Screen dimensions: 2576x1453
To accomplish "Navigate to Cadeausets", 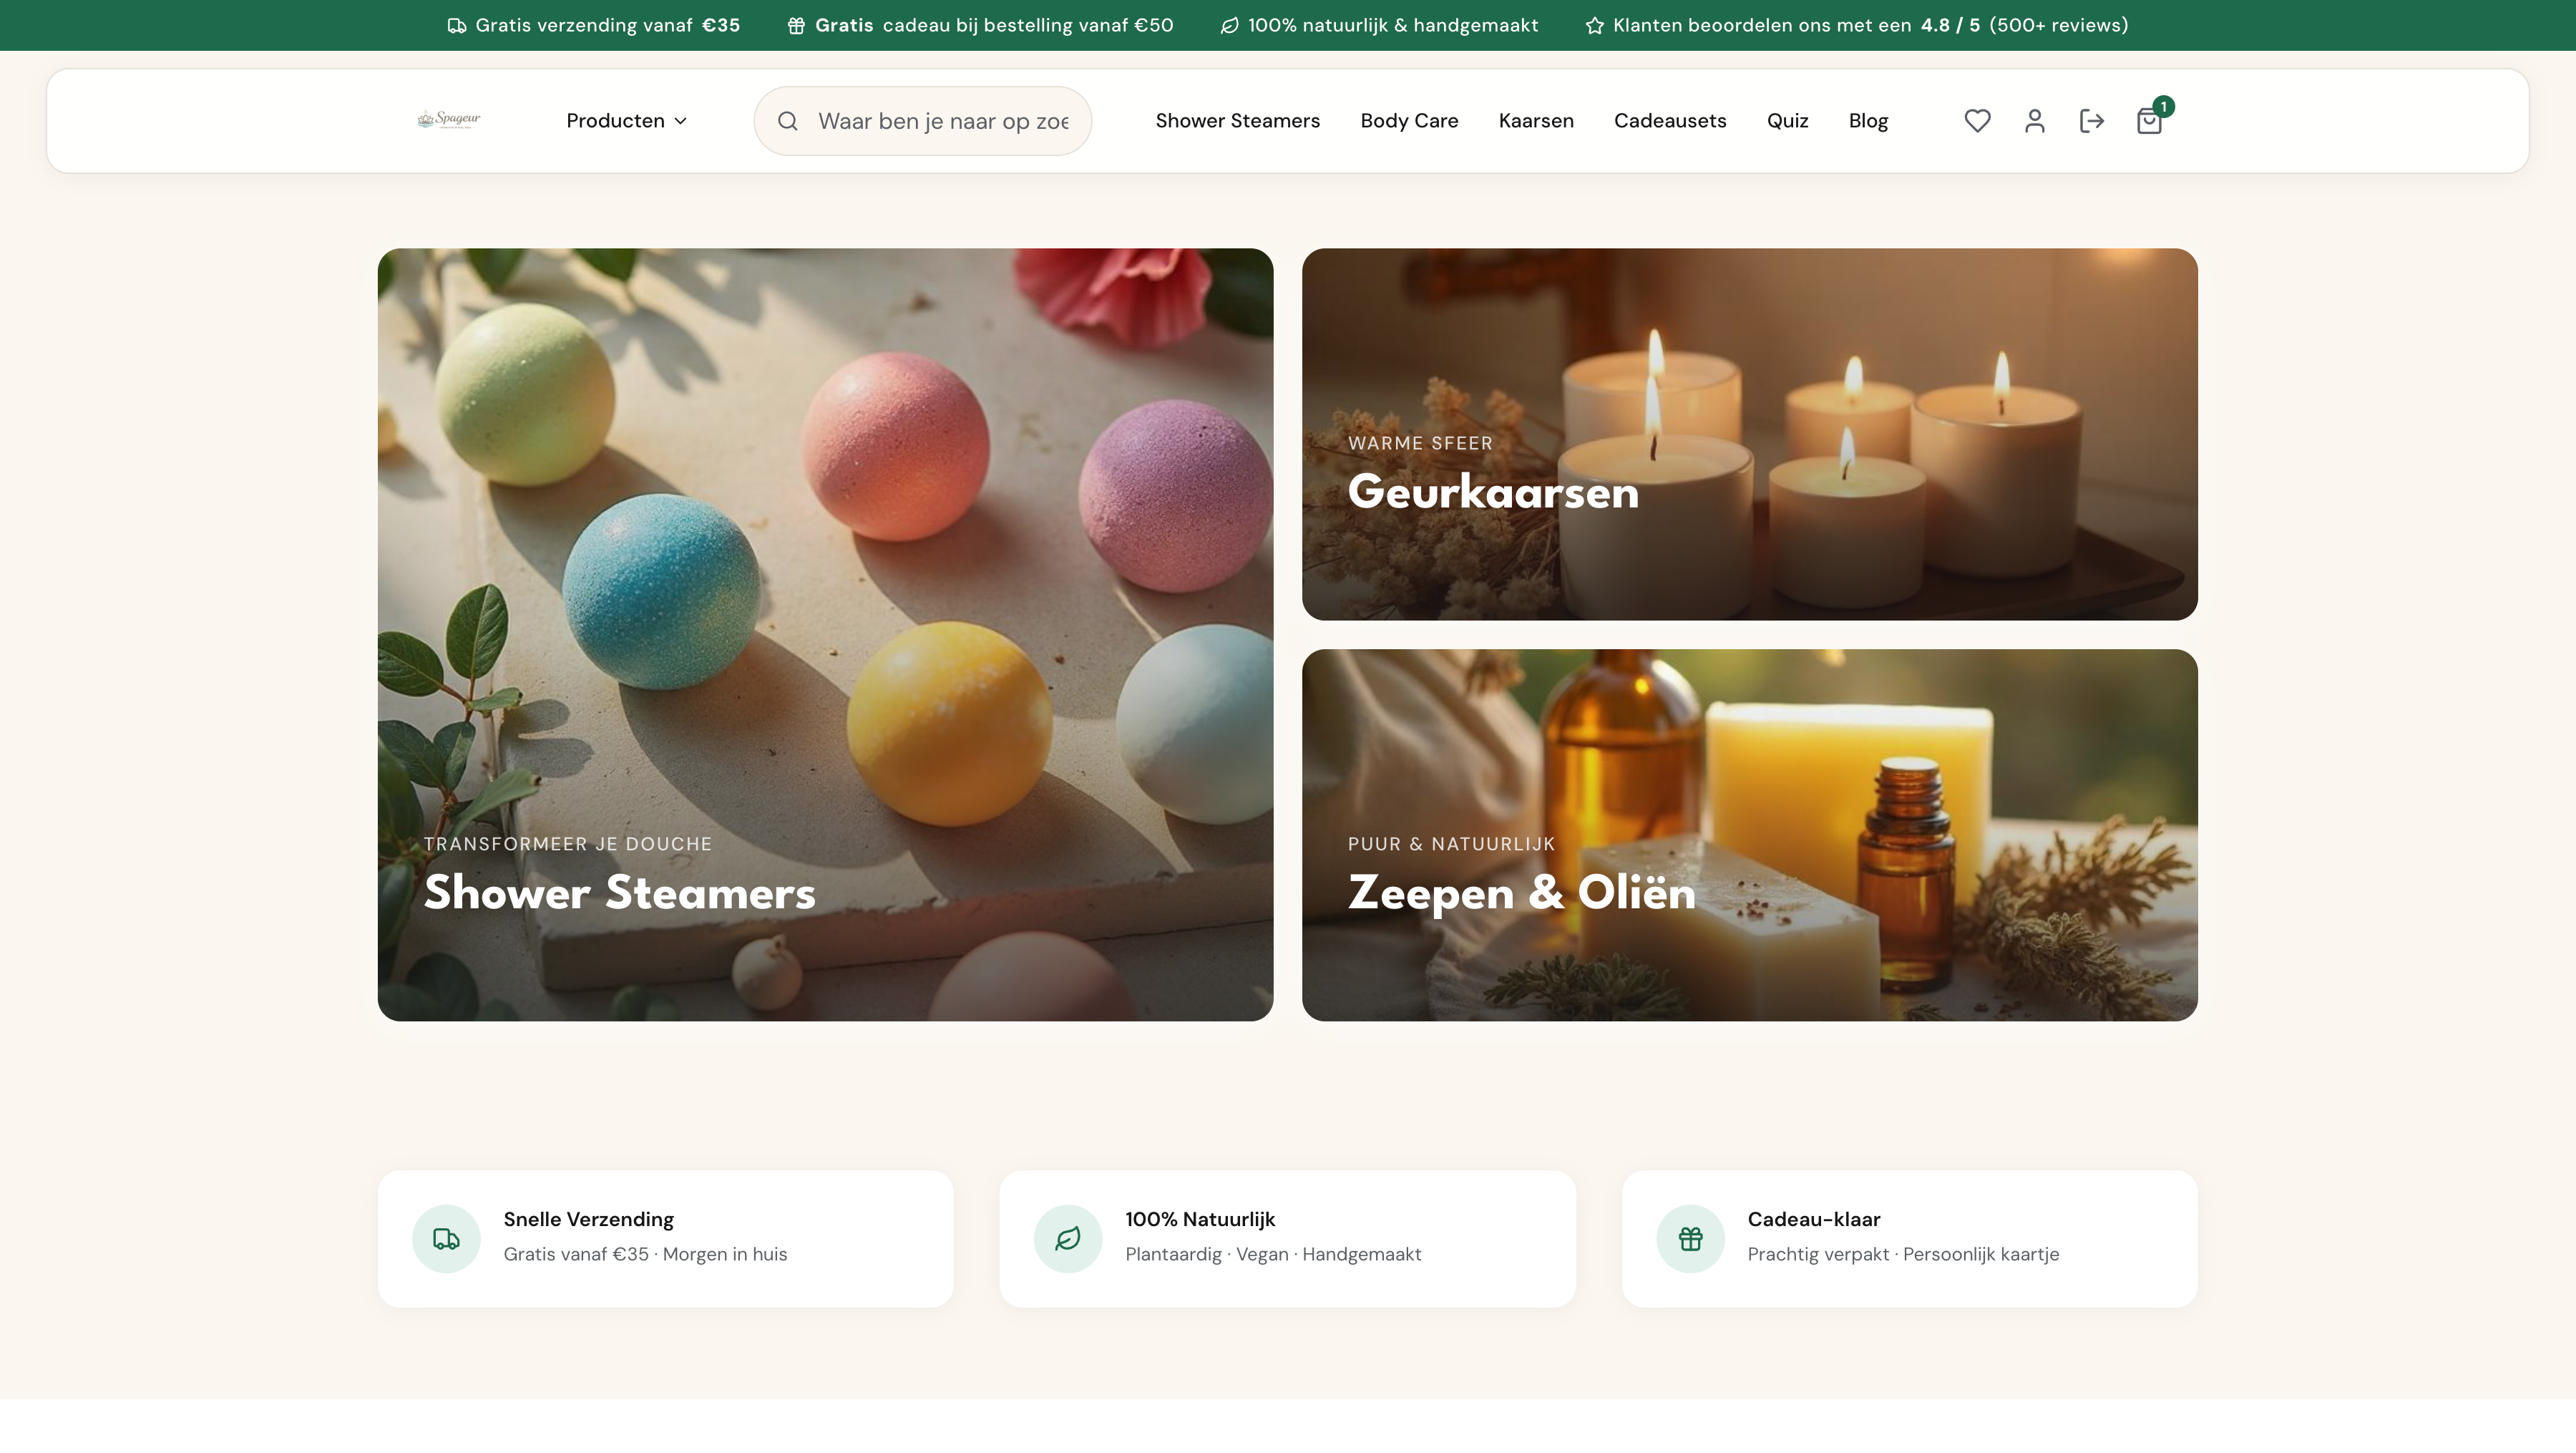I will [1670, 121].
